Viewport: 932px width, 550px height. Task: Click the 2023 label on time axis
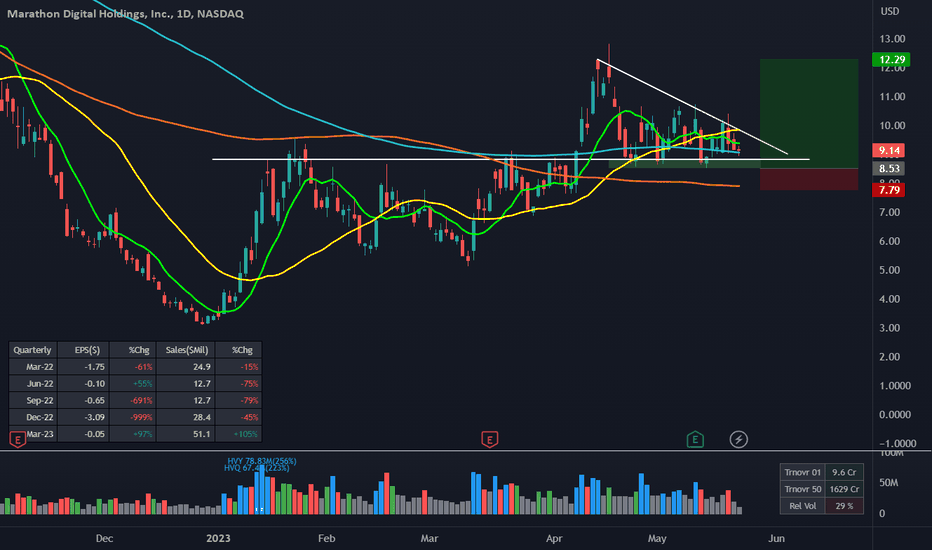click(x=218, y=538)
